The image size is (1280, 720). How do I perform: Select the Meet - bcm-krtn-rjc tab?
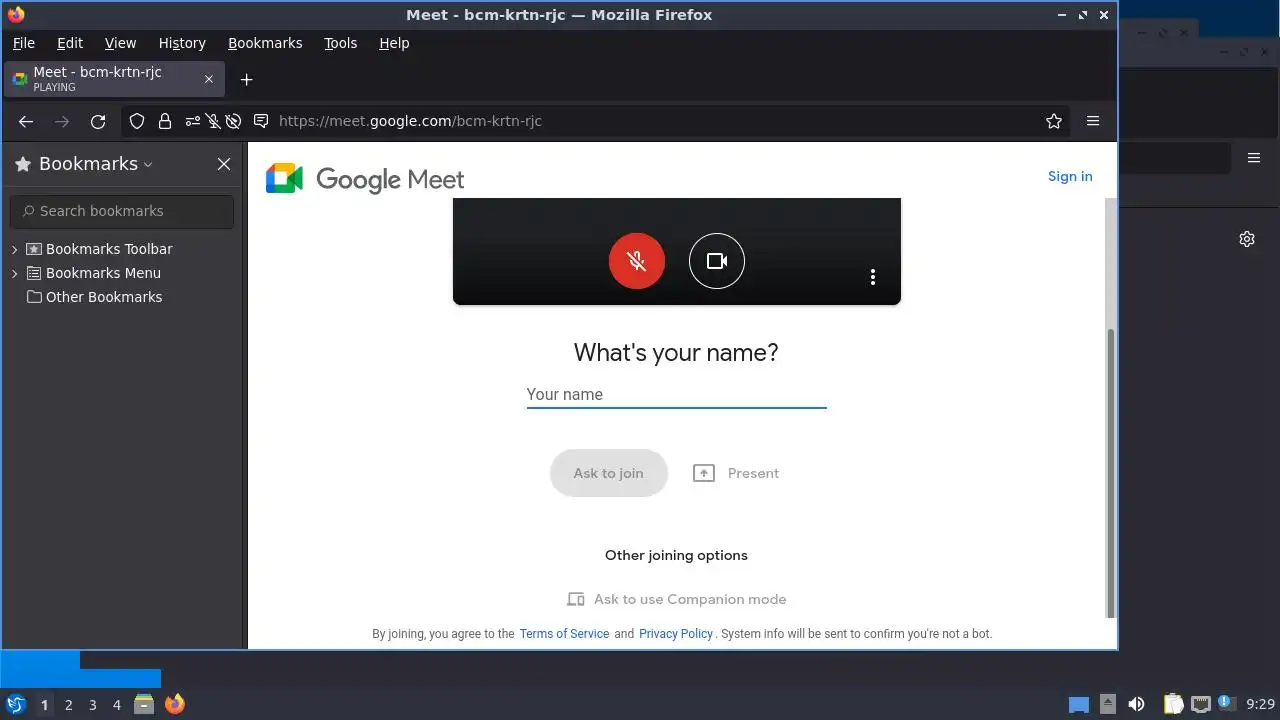point(113,79)
